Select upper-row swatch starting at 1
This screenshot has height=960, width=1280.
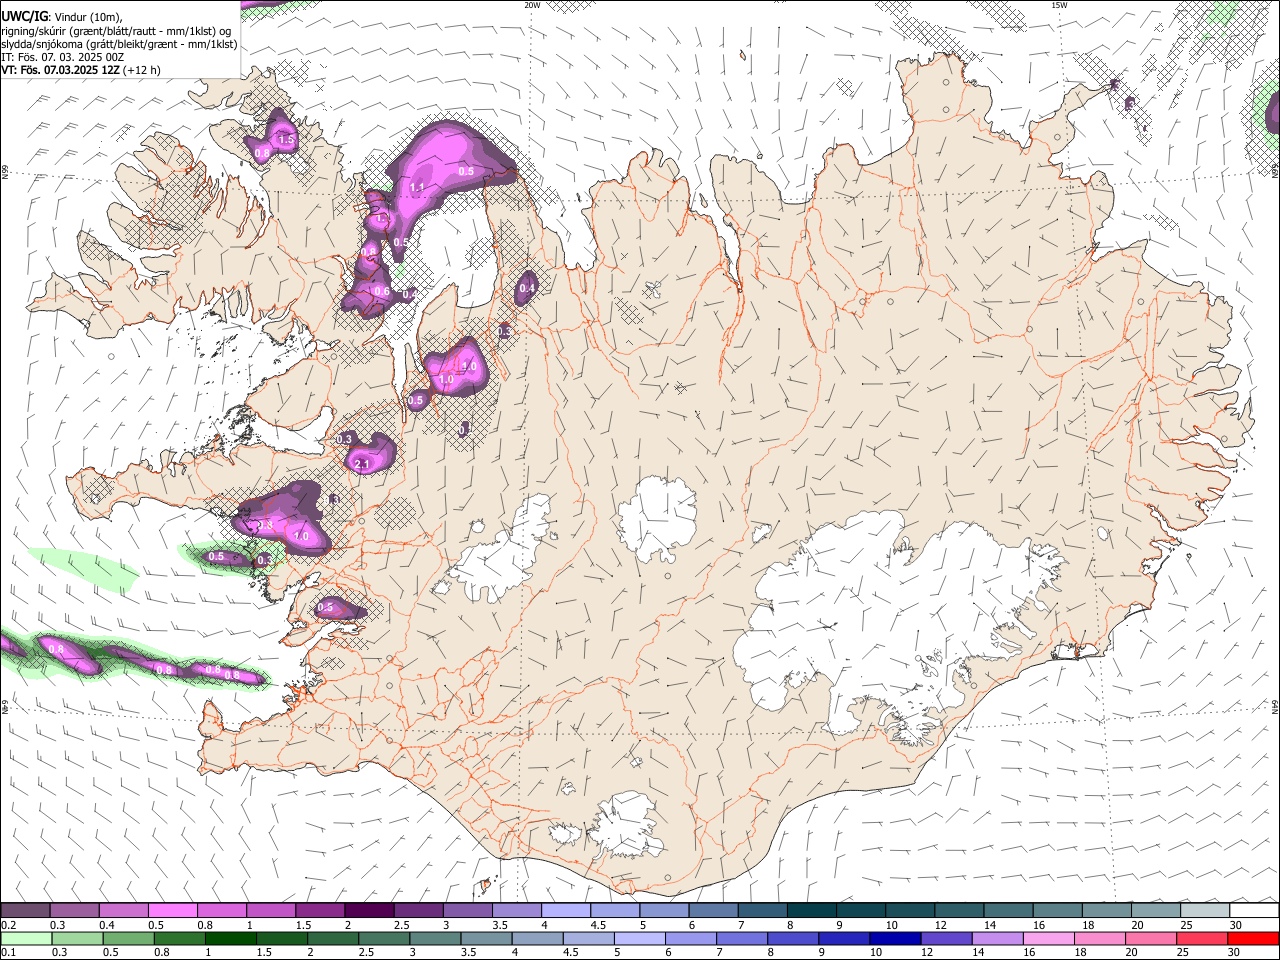point(270,911)
